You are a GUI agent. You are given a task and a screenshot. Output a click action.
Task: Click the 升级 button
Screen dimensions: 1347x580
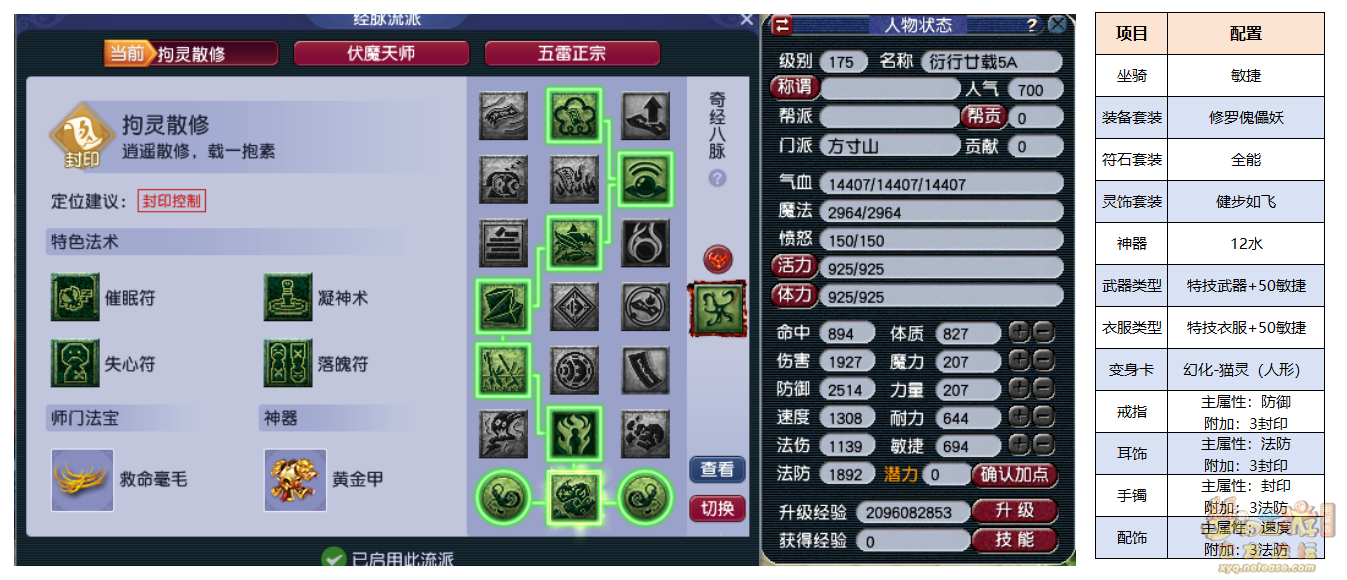(1014, 511)
